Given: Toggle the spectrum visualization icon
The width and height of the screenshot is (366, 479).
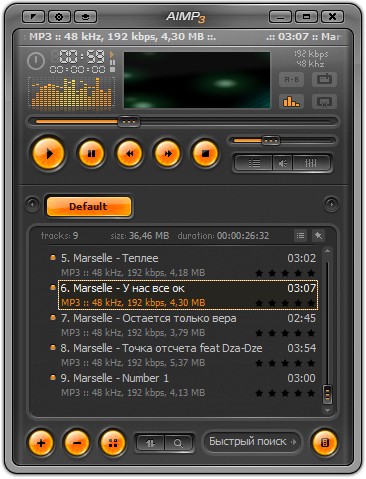Looking at the screenshot, I should tap(291, 101).
